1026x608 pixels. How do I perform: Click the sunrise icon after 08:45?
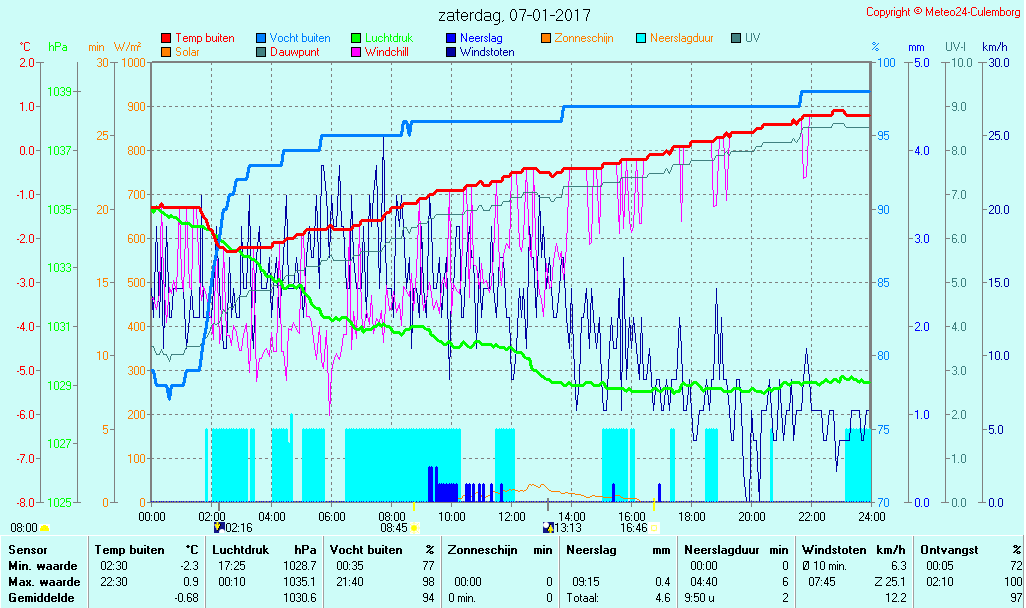tap(413, 527)
